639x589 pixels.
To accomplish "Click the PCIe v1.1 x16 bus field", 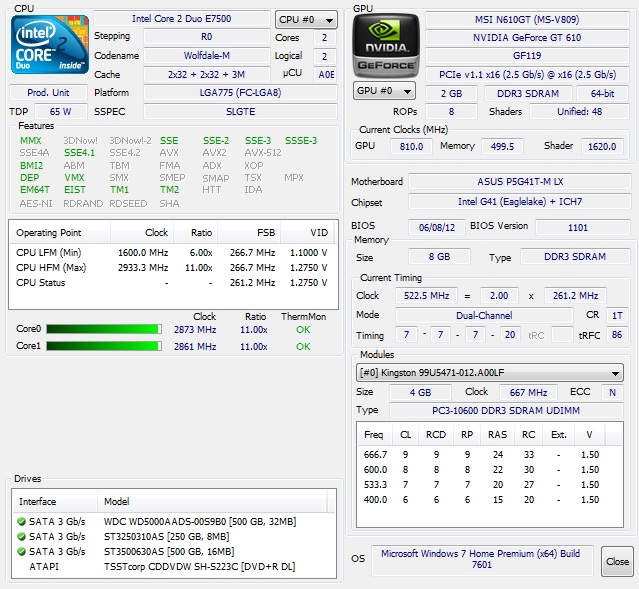I will pos(527,74).
